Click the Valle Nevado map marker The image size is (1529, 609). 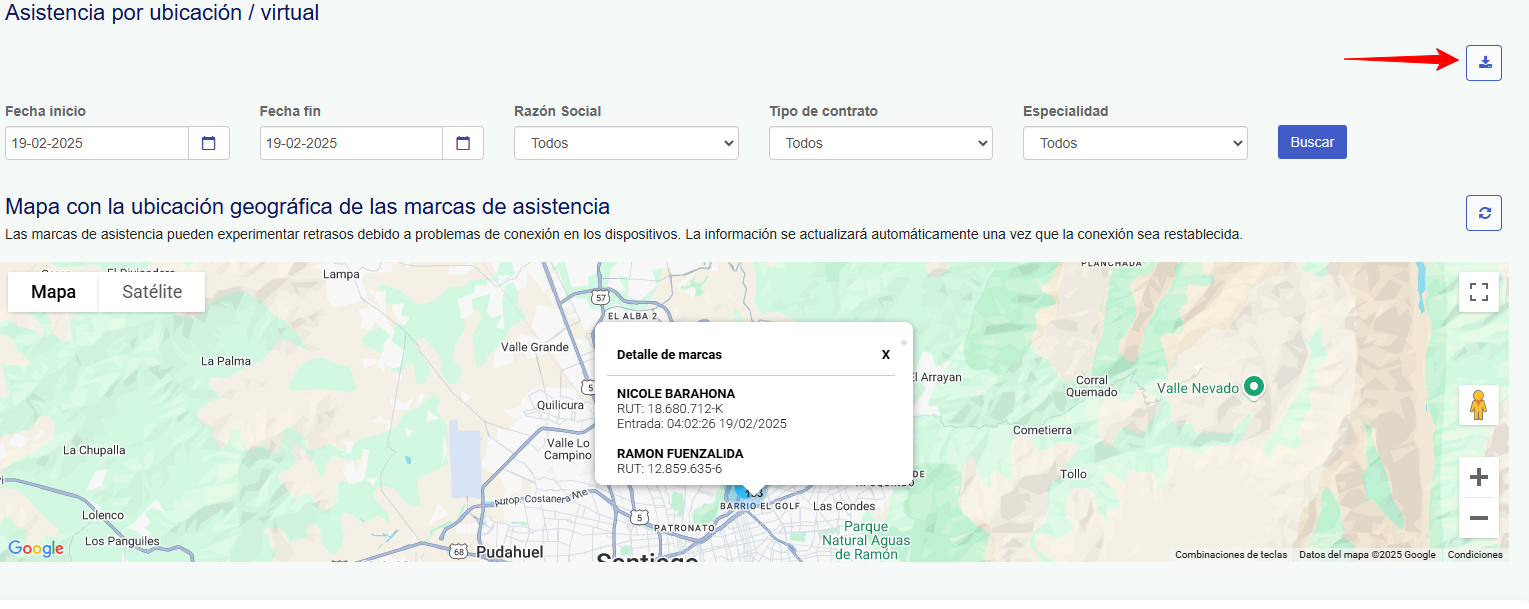1253,387
